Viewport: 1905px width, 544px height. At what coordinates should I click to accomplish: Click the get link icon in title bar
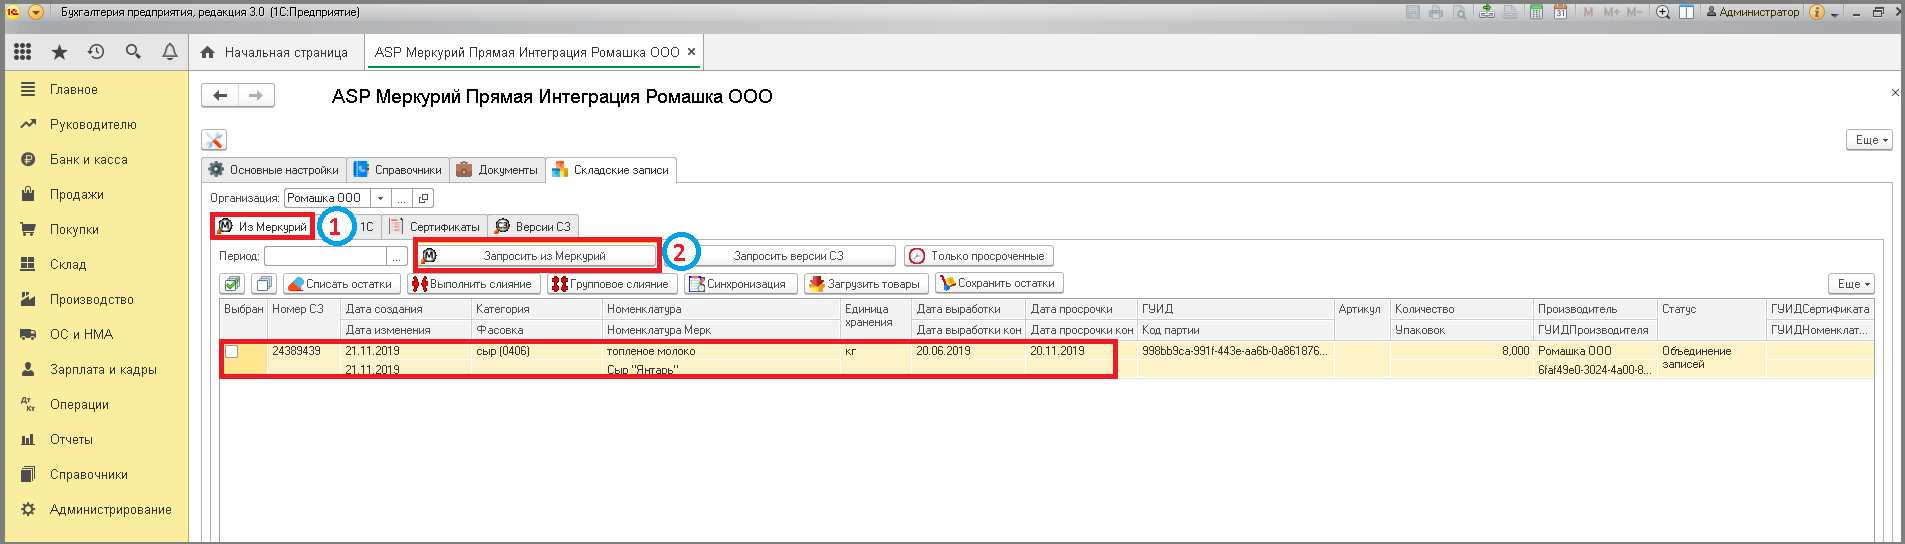[x=1487, y=12]
